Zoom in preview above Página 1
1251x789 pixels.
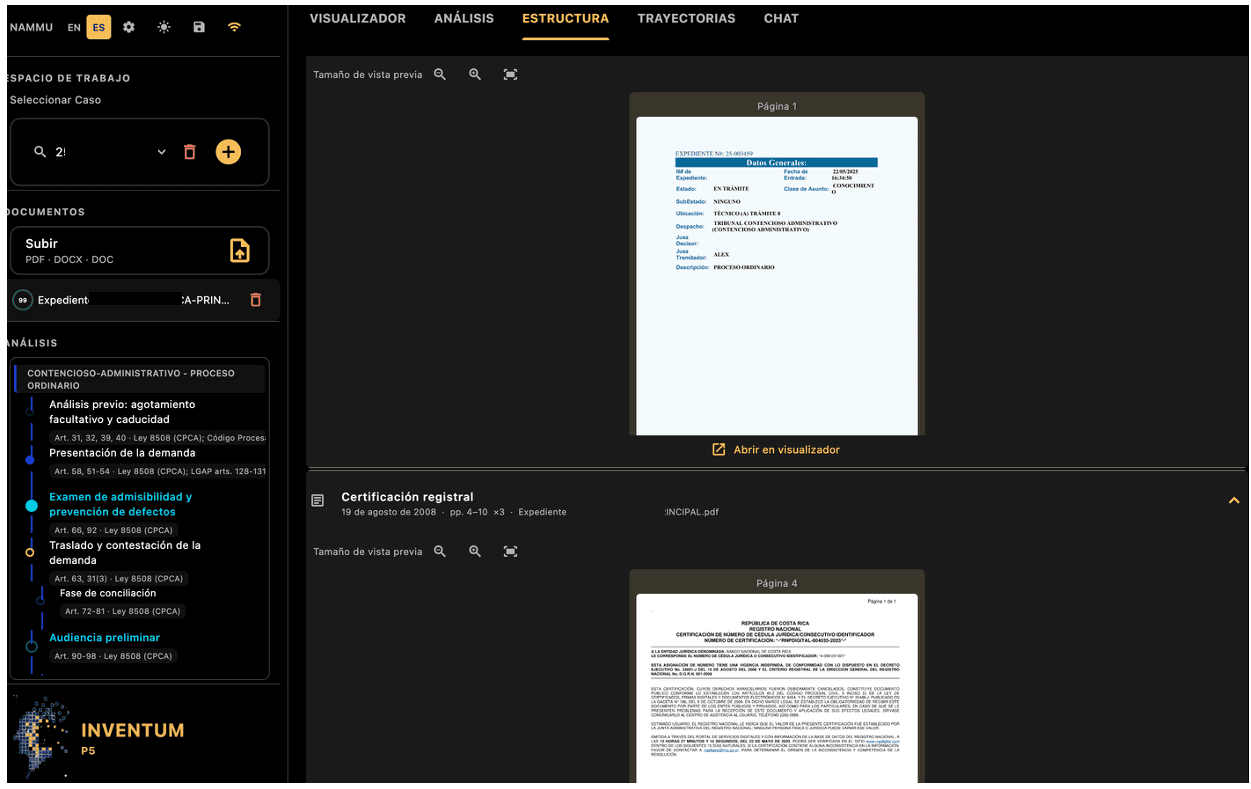click(x=475, y=75)
